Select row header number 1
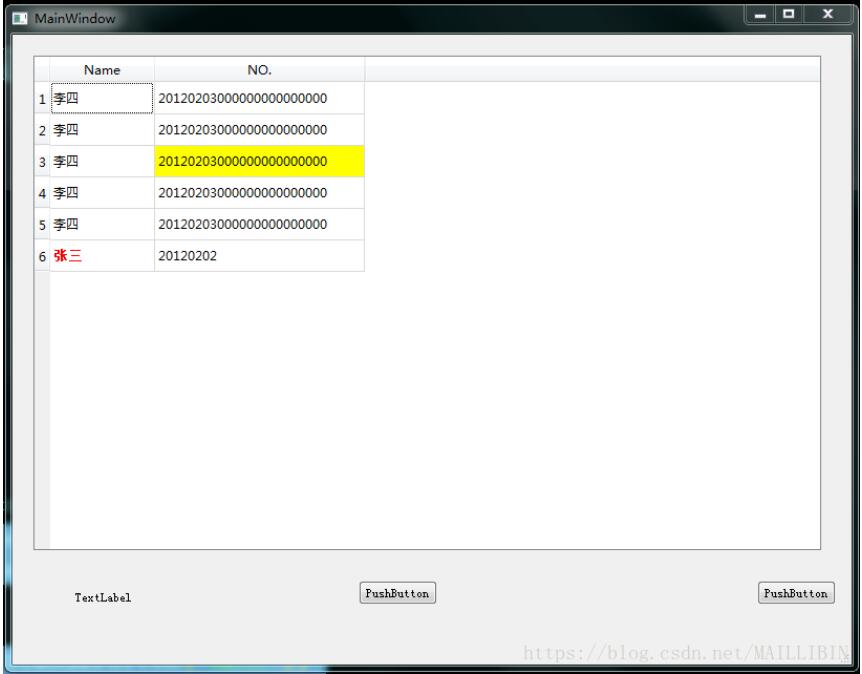 coord(42,99)
